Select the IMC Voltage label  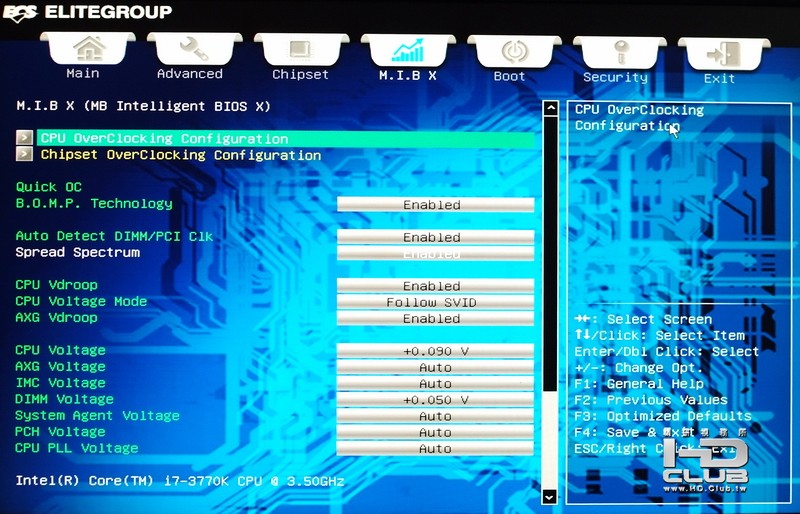click(60, 383)
